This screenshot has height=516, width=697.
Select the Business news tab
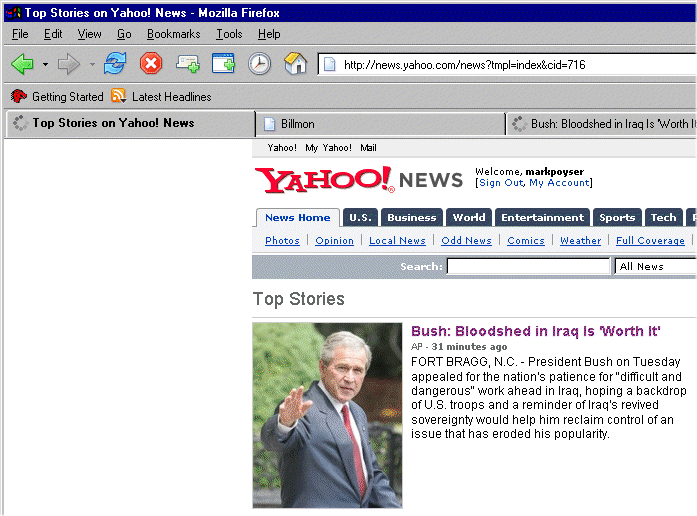412,218
